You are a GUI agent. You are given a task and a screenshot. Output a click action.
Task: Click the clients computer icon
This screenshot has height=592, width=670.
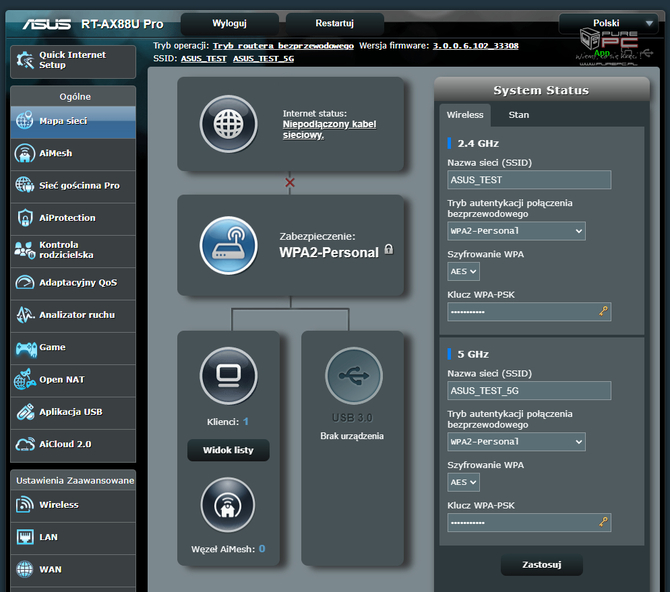coord(229,376)
